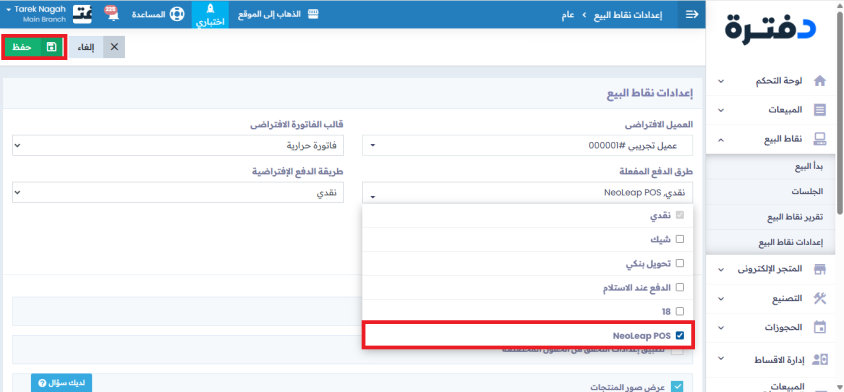Toggle the نقدي payment checkbox

679,214
